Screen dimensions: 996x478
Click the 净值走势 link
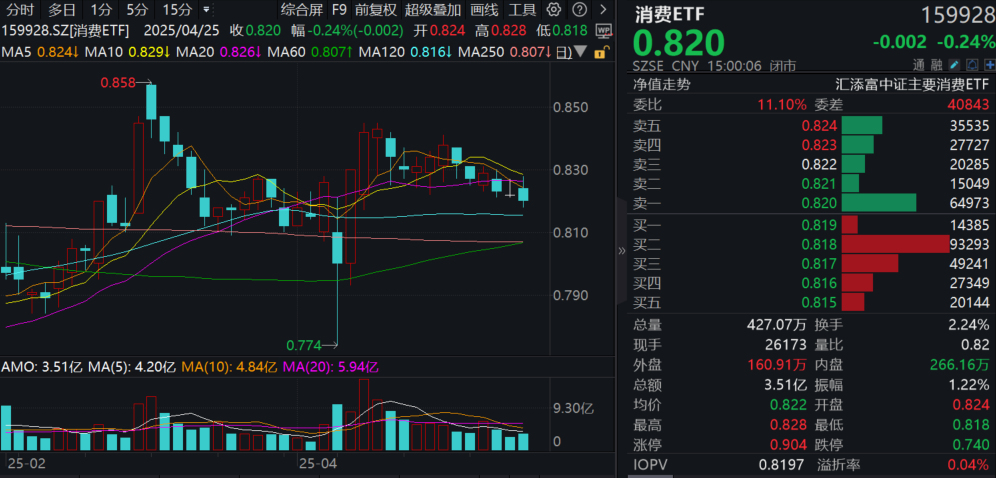click(x=662, y=85)
